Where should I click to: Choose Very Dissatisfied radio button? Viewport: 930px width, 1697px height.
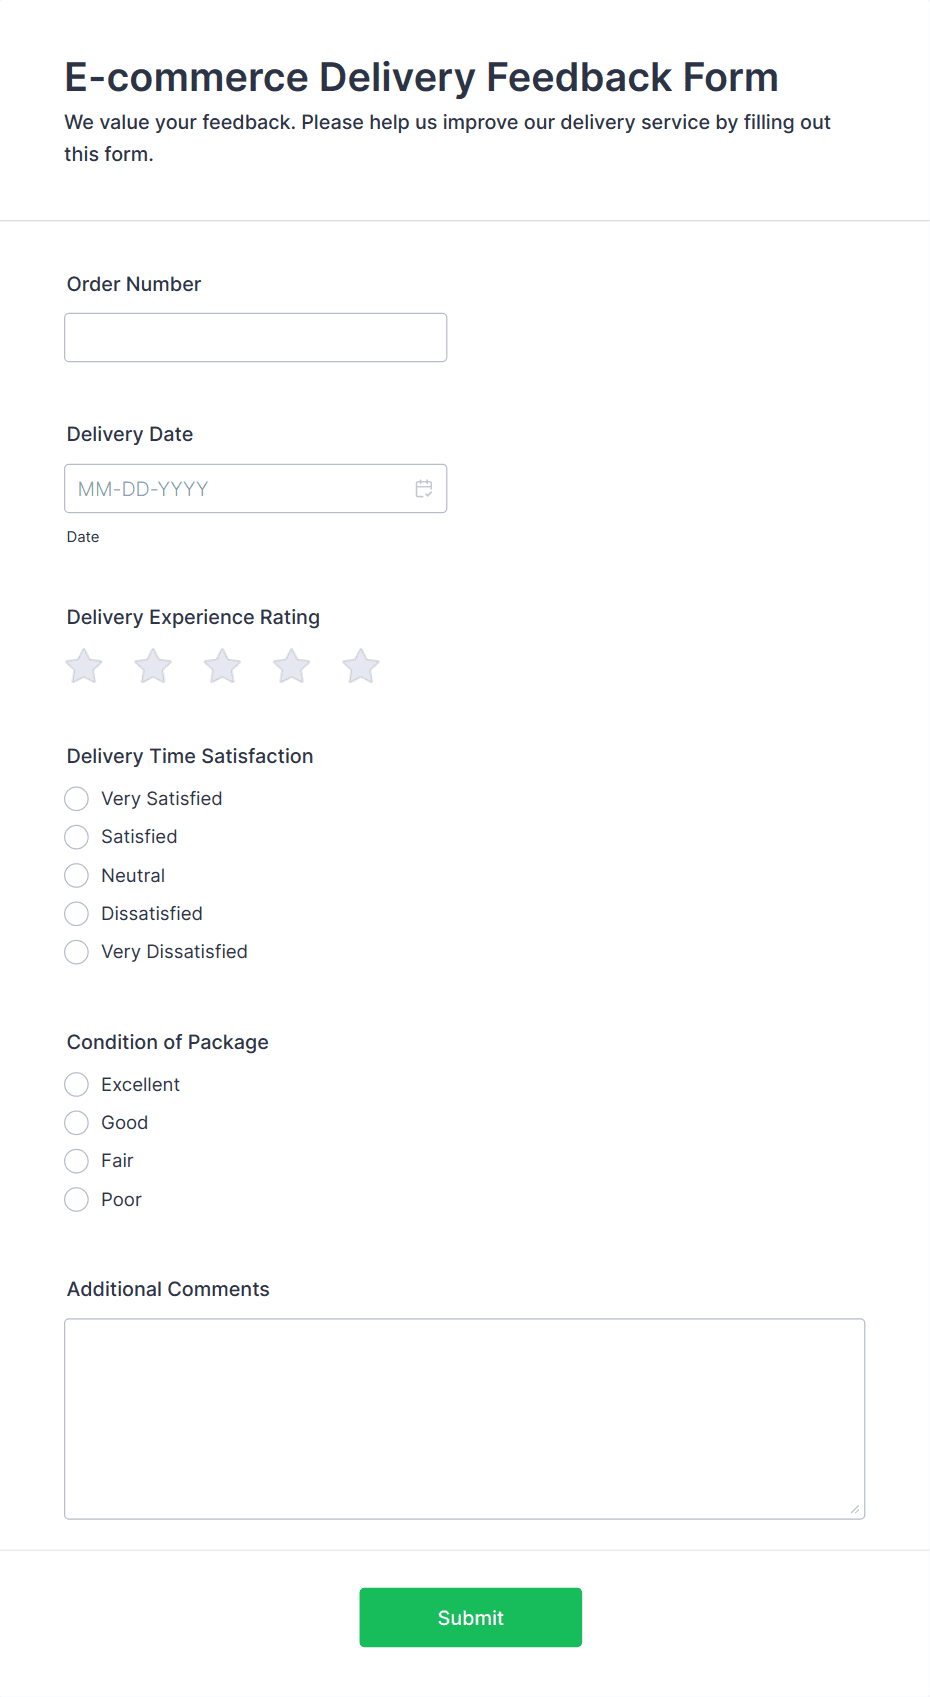click(x=76, y=952)
